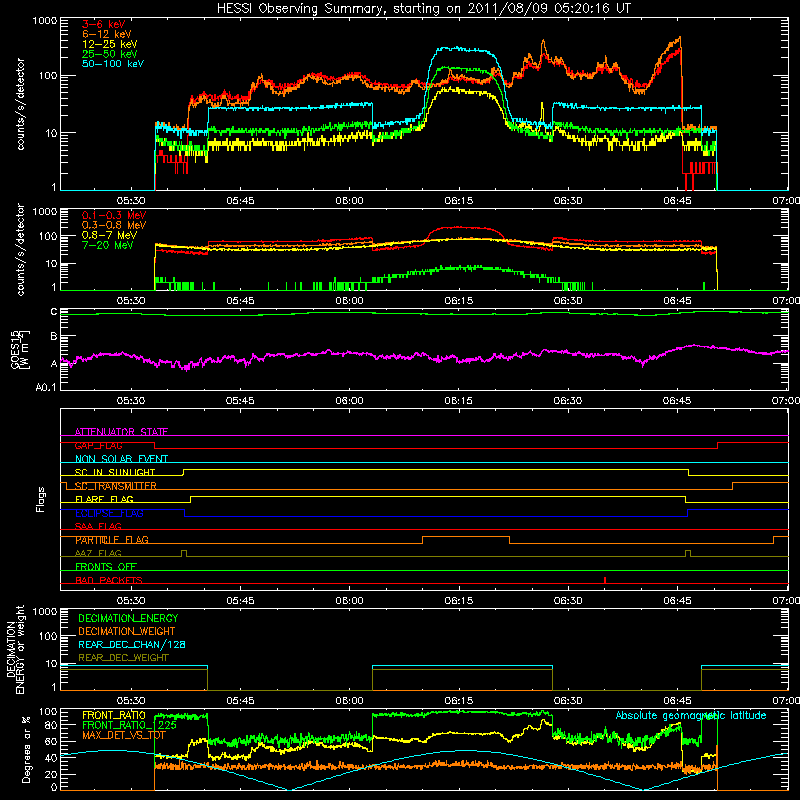
Task: Click the counts/s/detector label of the keV panel
Action: (20, 104)
